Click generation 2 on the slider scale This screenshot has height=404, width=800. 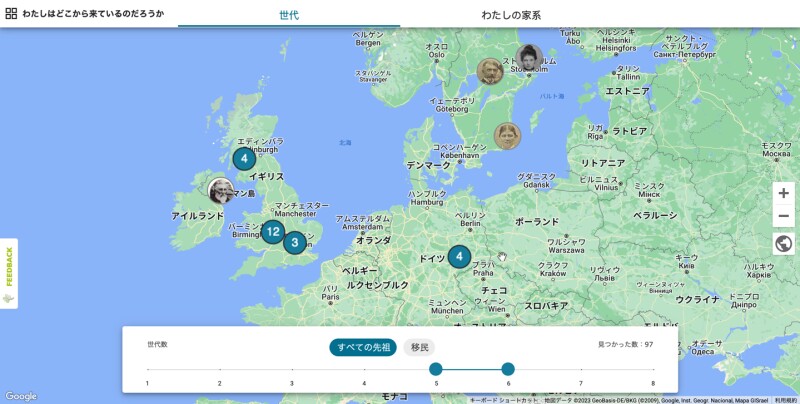219,383
